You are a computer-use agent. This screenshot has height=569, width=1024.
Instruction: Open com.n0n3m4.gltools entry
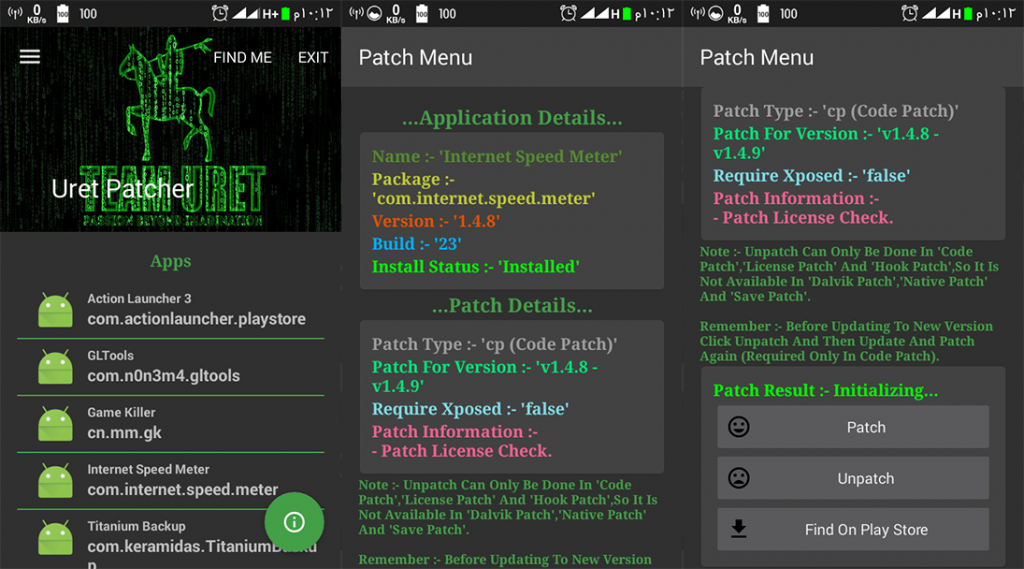point(170,367)
